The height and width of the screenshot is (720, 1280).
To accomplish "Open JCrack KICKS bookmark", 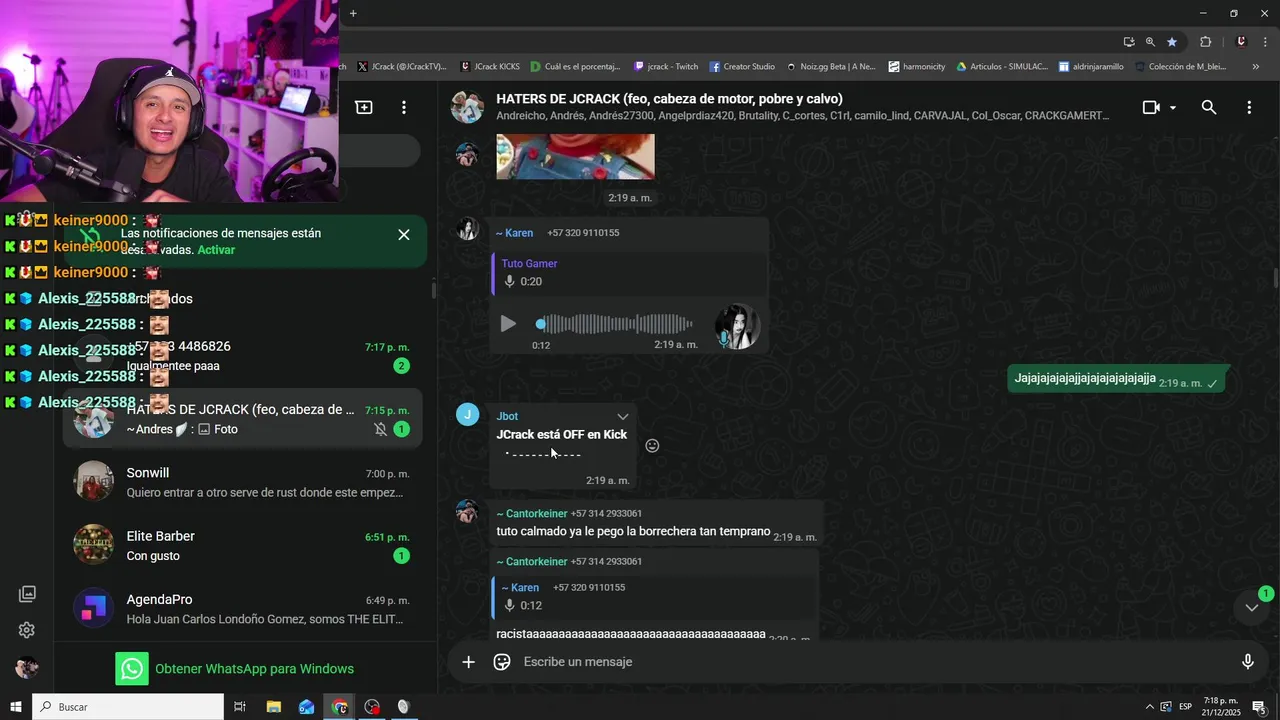I will (490, 67).
